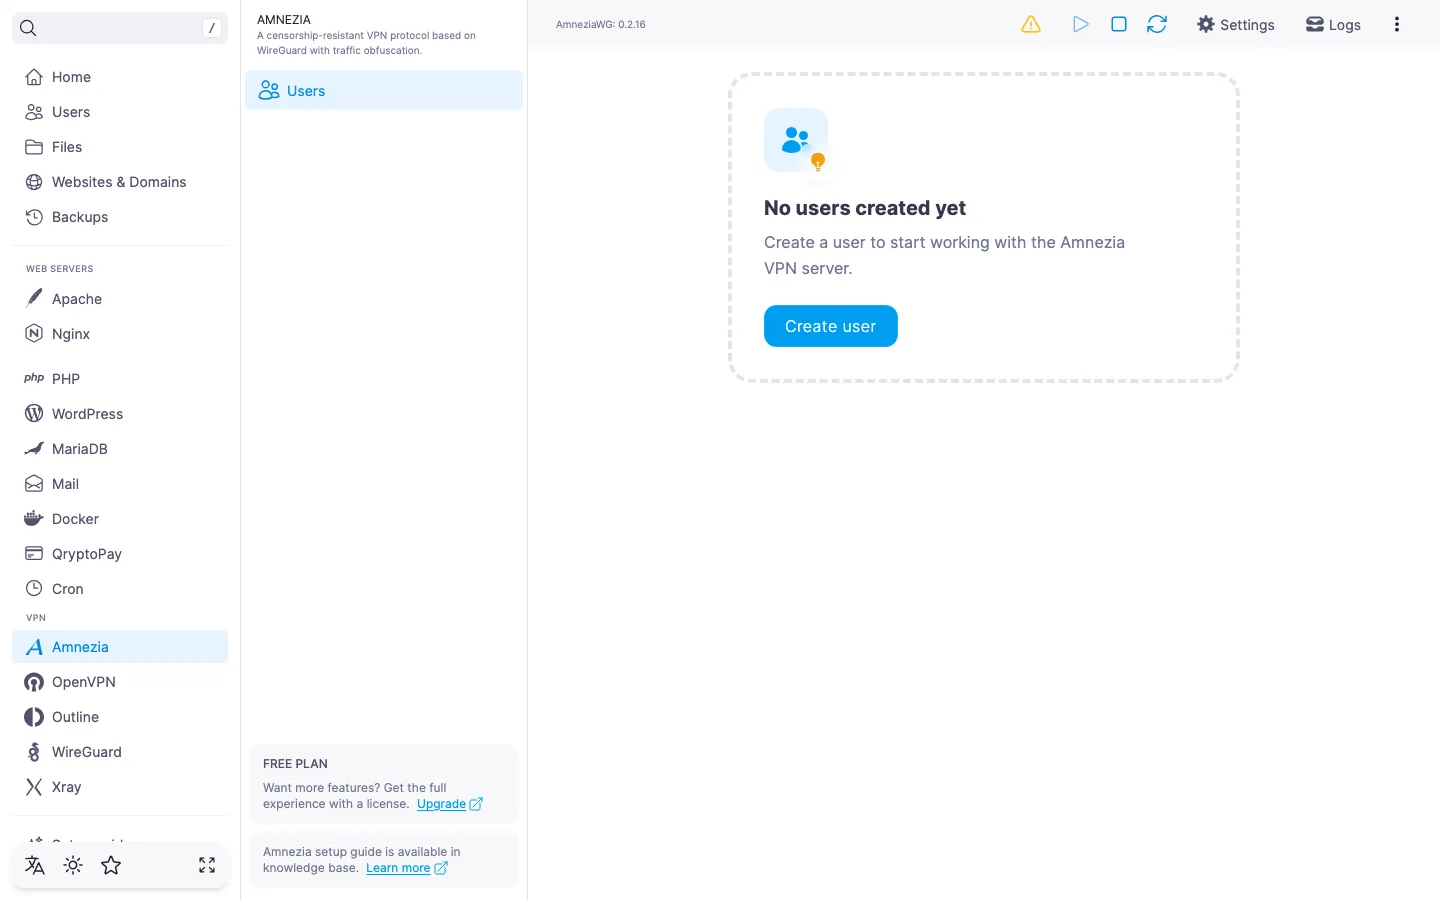Screen dimensions: 1440x900
Task: Click the Files folder icon
Action: click(x=34, y=147)
